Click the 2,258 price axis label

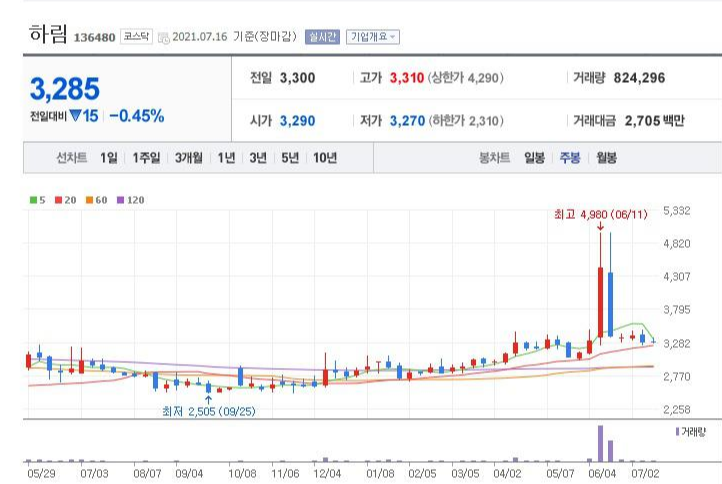[676, 409]
